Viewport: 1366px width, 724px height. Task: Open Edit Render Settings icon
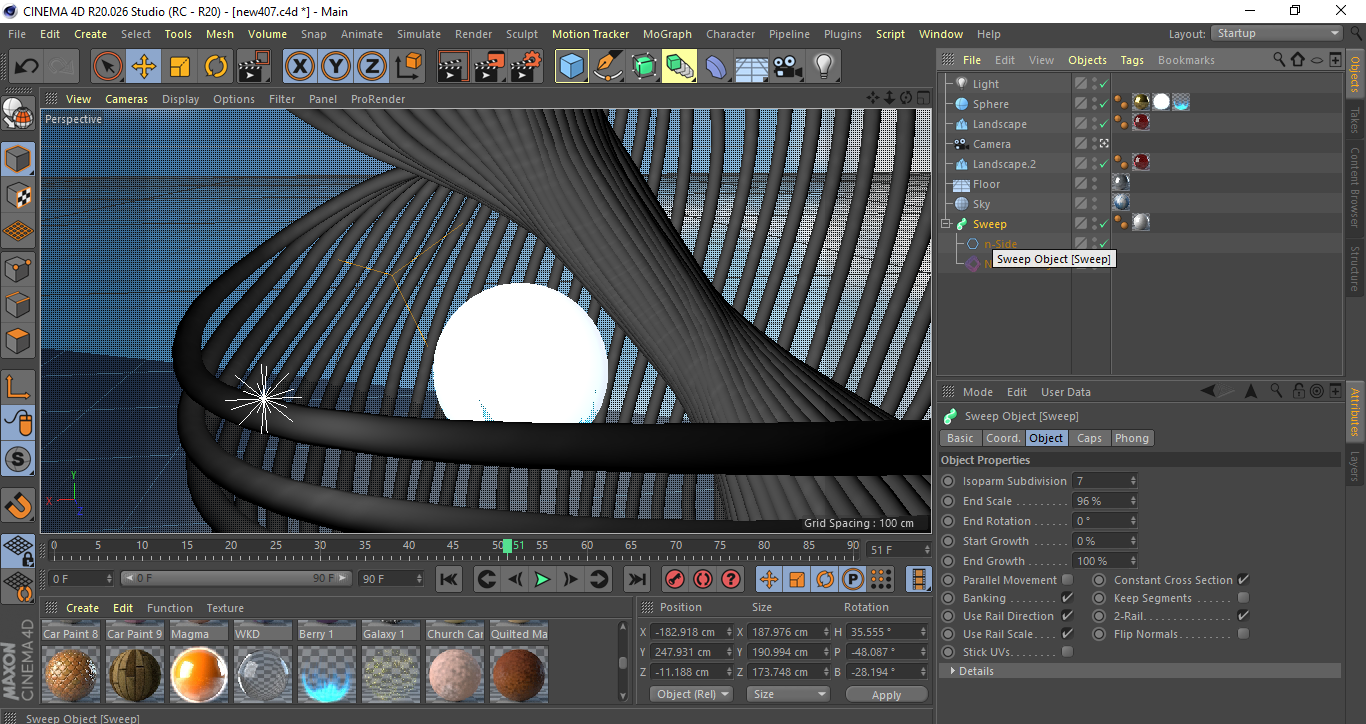point(526,67)
